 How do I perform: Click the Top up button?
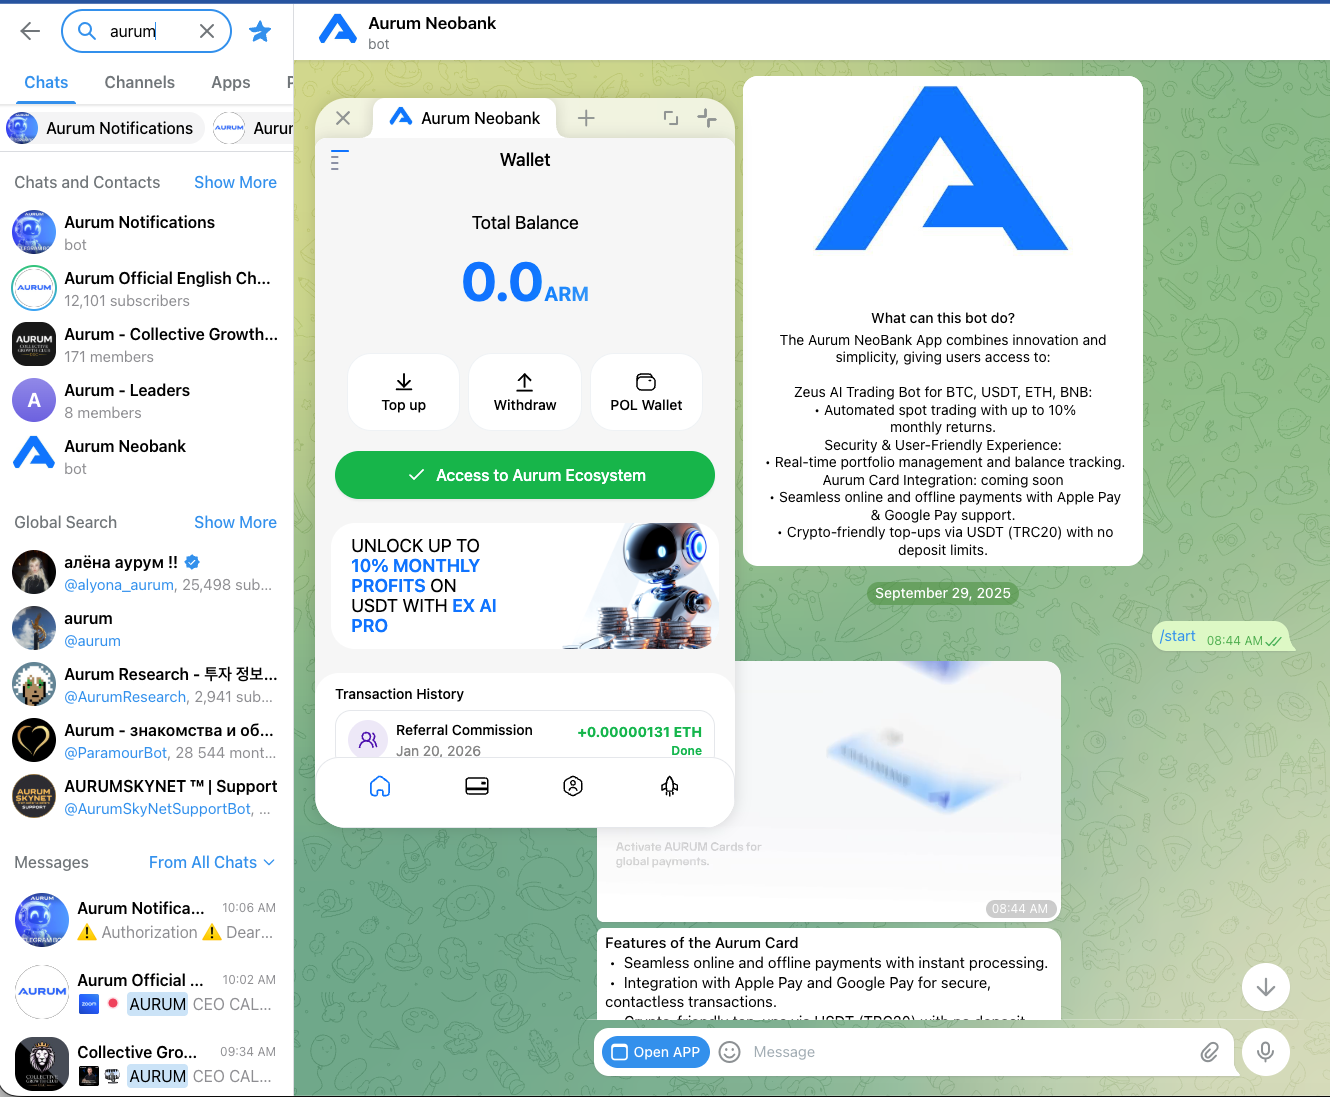click(x=404, y=392)
